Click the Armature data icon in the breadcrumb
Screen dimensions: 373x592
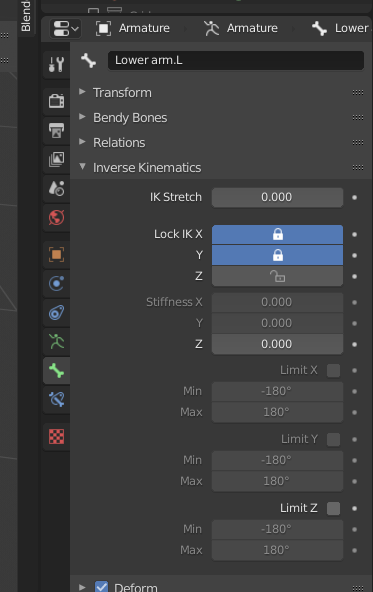coord(211,28)
